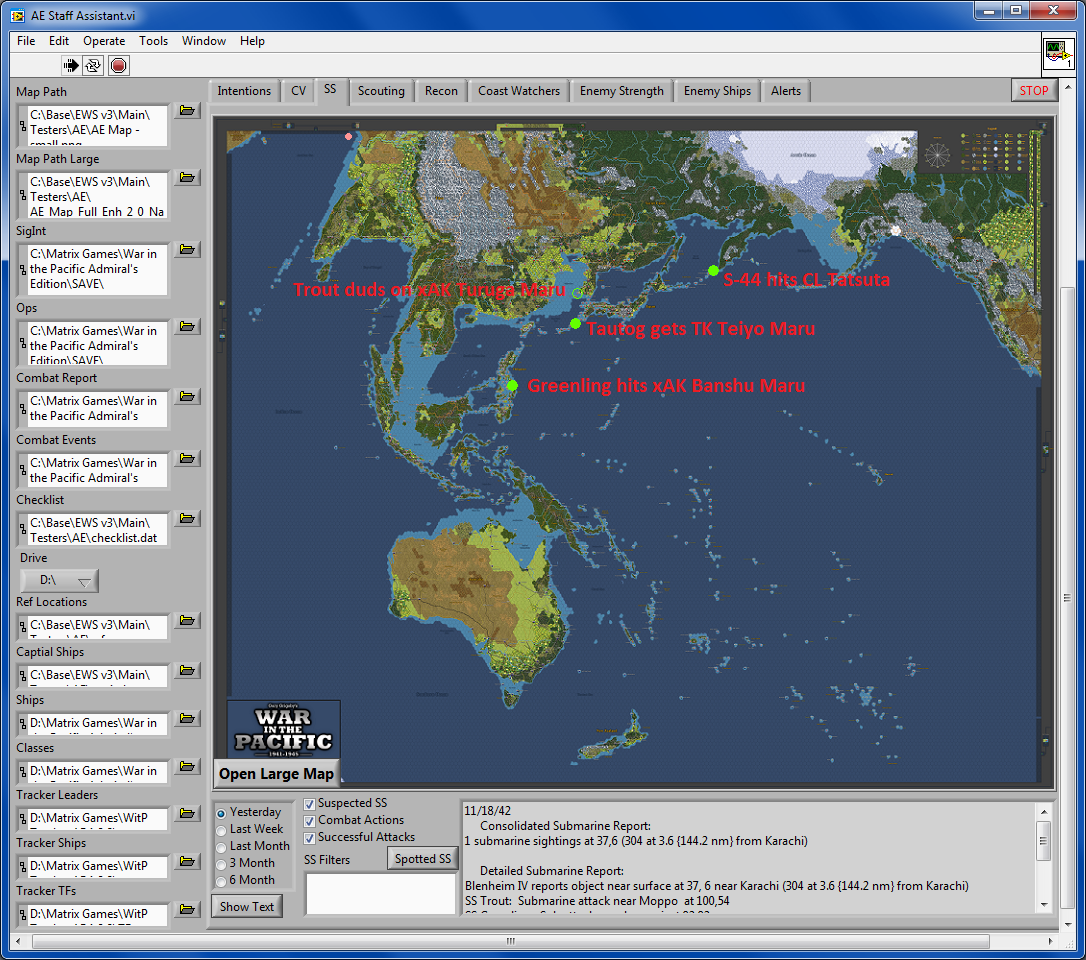Browse folder for Ships path
The width and height of the screenshot is (1086, 960).
pos(187,718)
